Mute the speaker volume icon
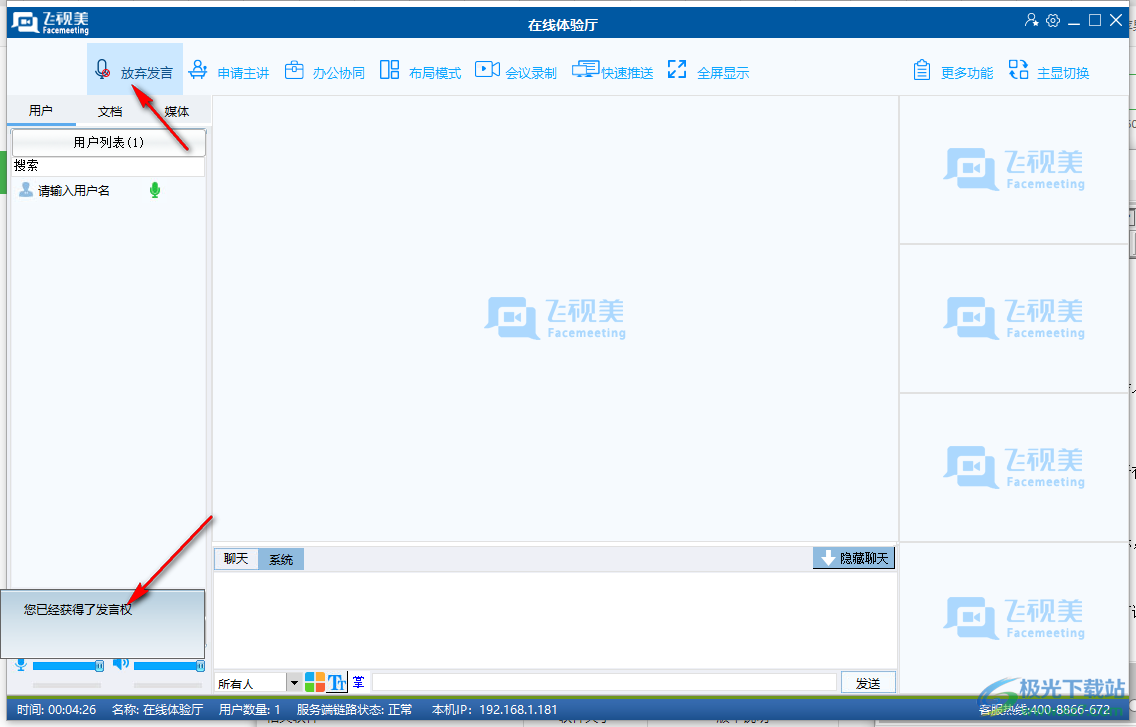 click(120, 663)
